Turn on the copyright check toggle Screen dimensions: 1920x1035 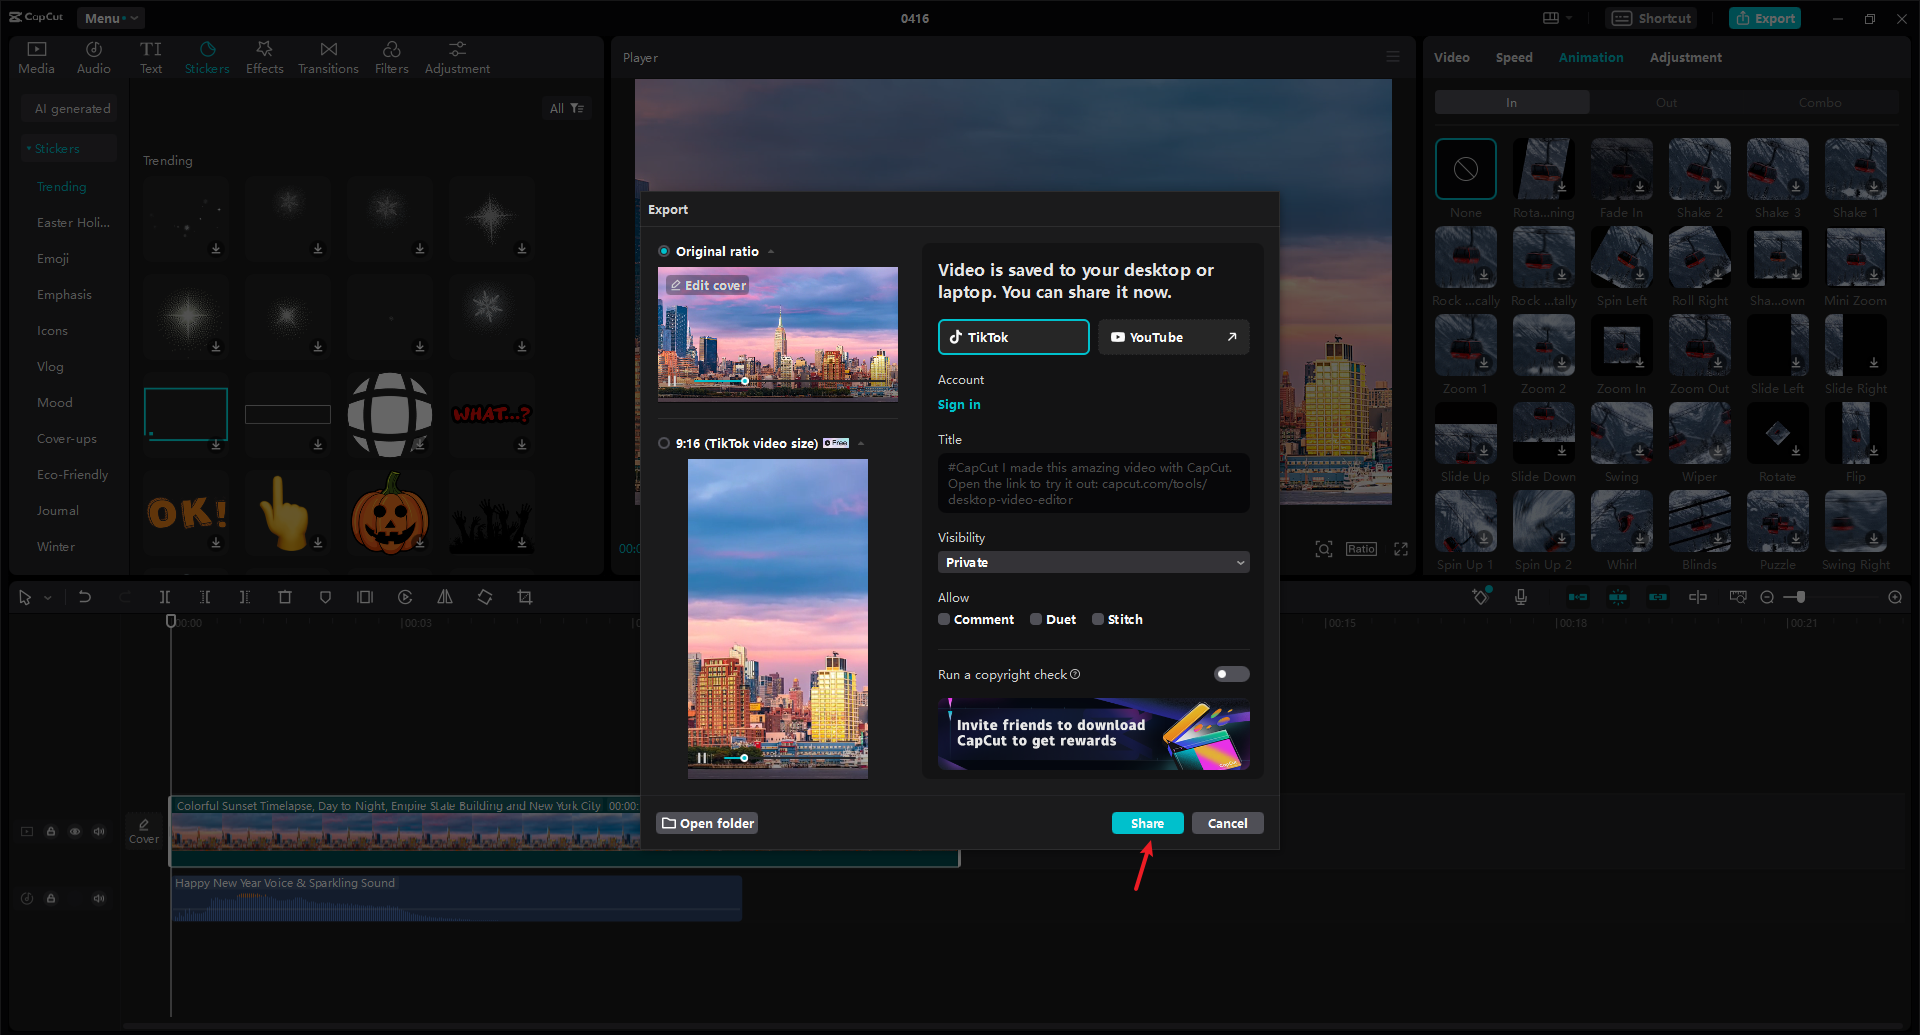point(1231,674)
